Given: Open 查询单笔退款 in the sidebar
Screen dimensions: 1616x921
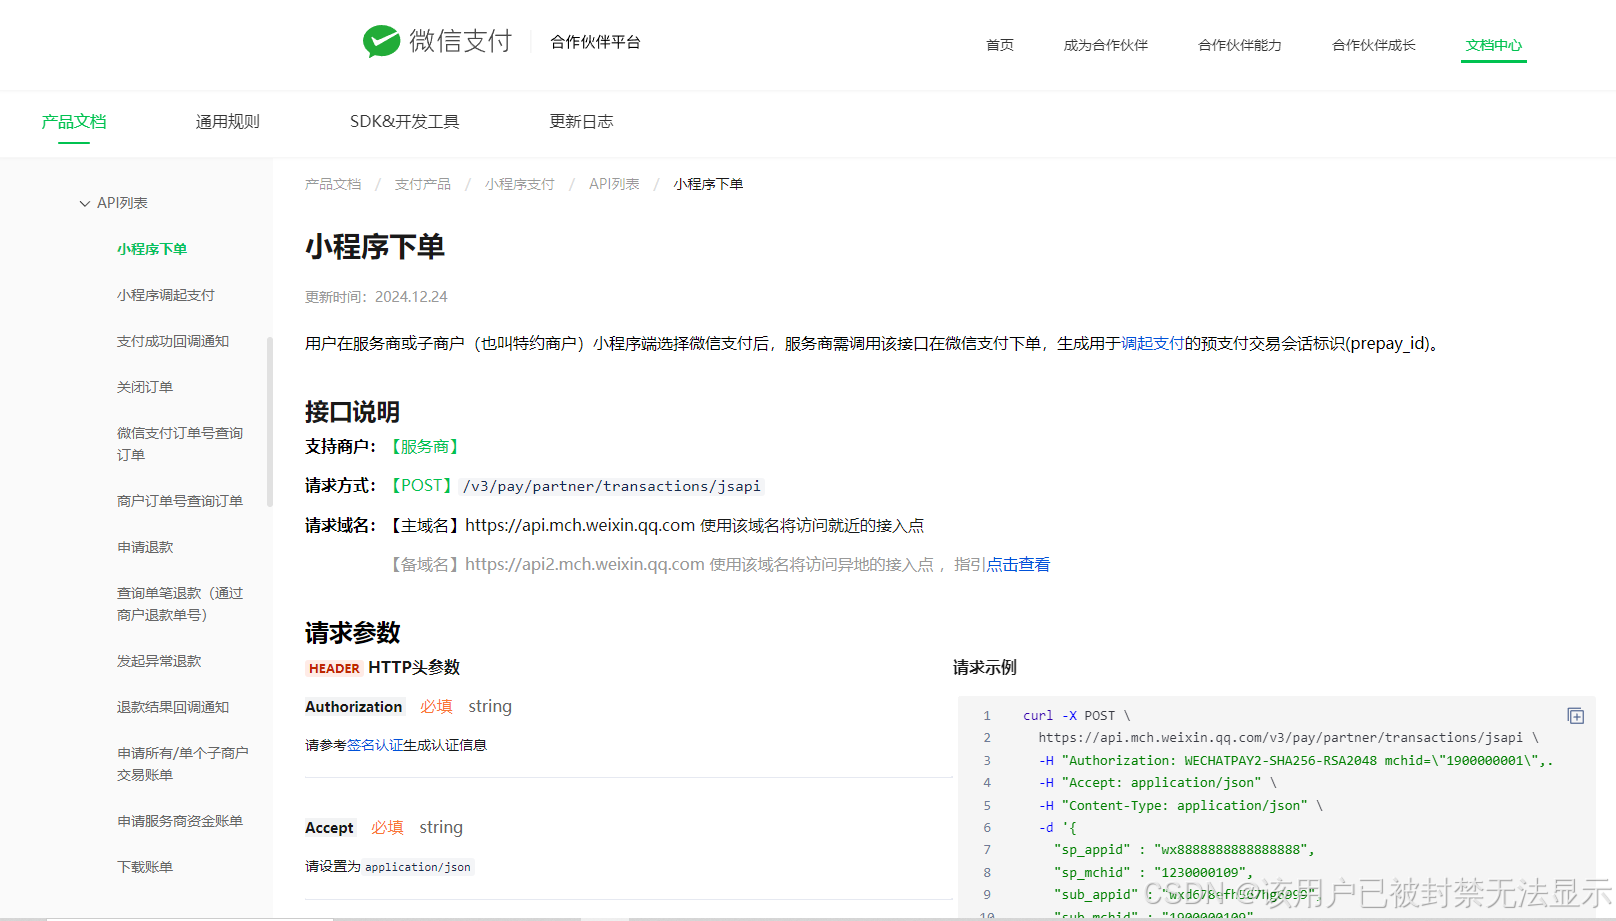Looking at the screenshot, I should pyautogui.click(x=179, y=604).
